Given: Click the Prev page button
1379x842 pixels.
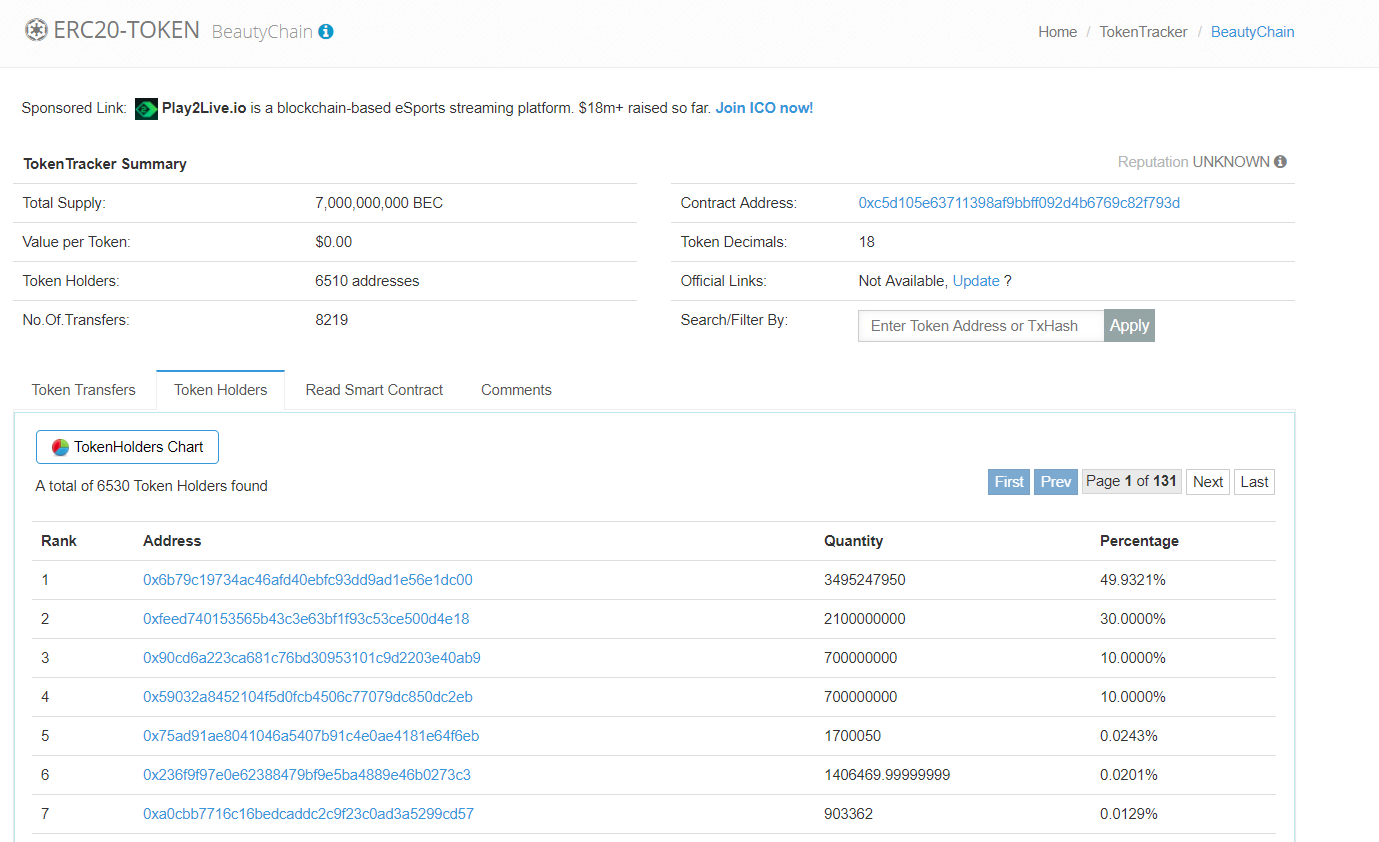Looking at the screenshot, I should coord(1056,482).
